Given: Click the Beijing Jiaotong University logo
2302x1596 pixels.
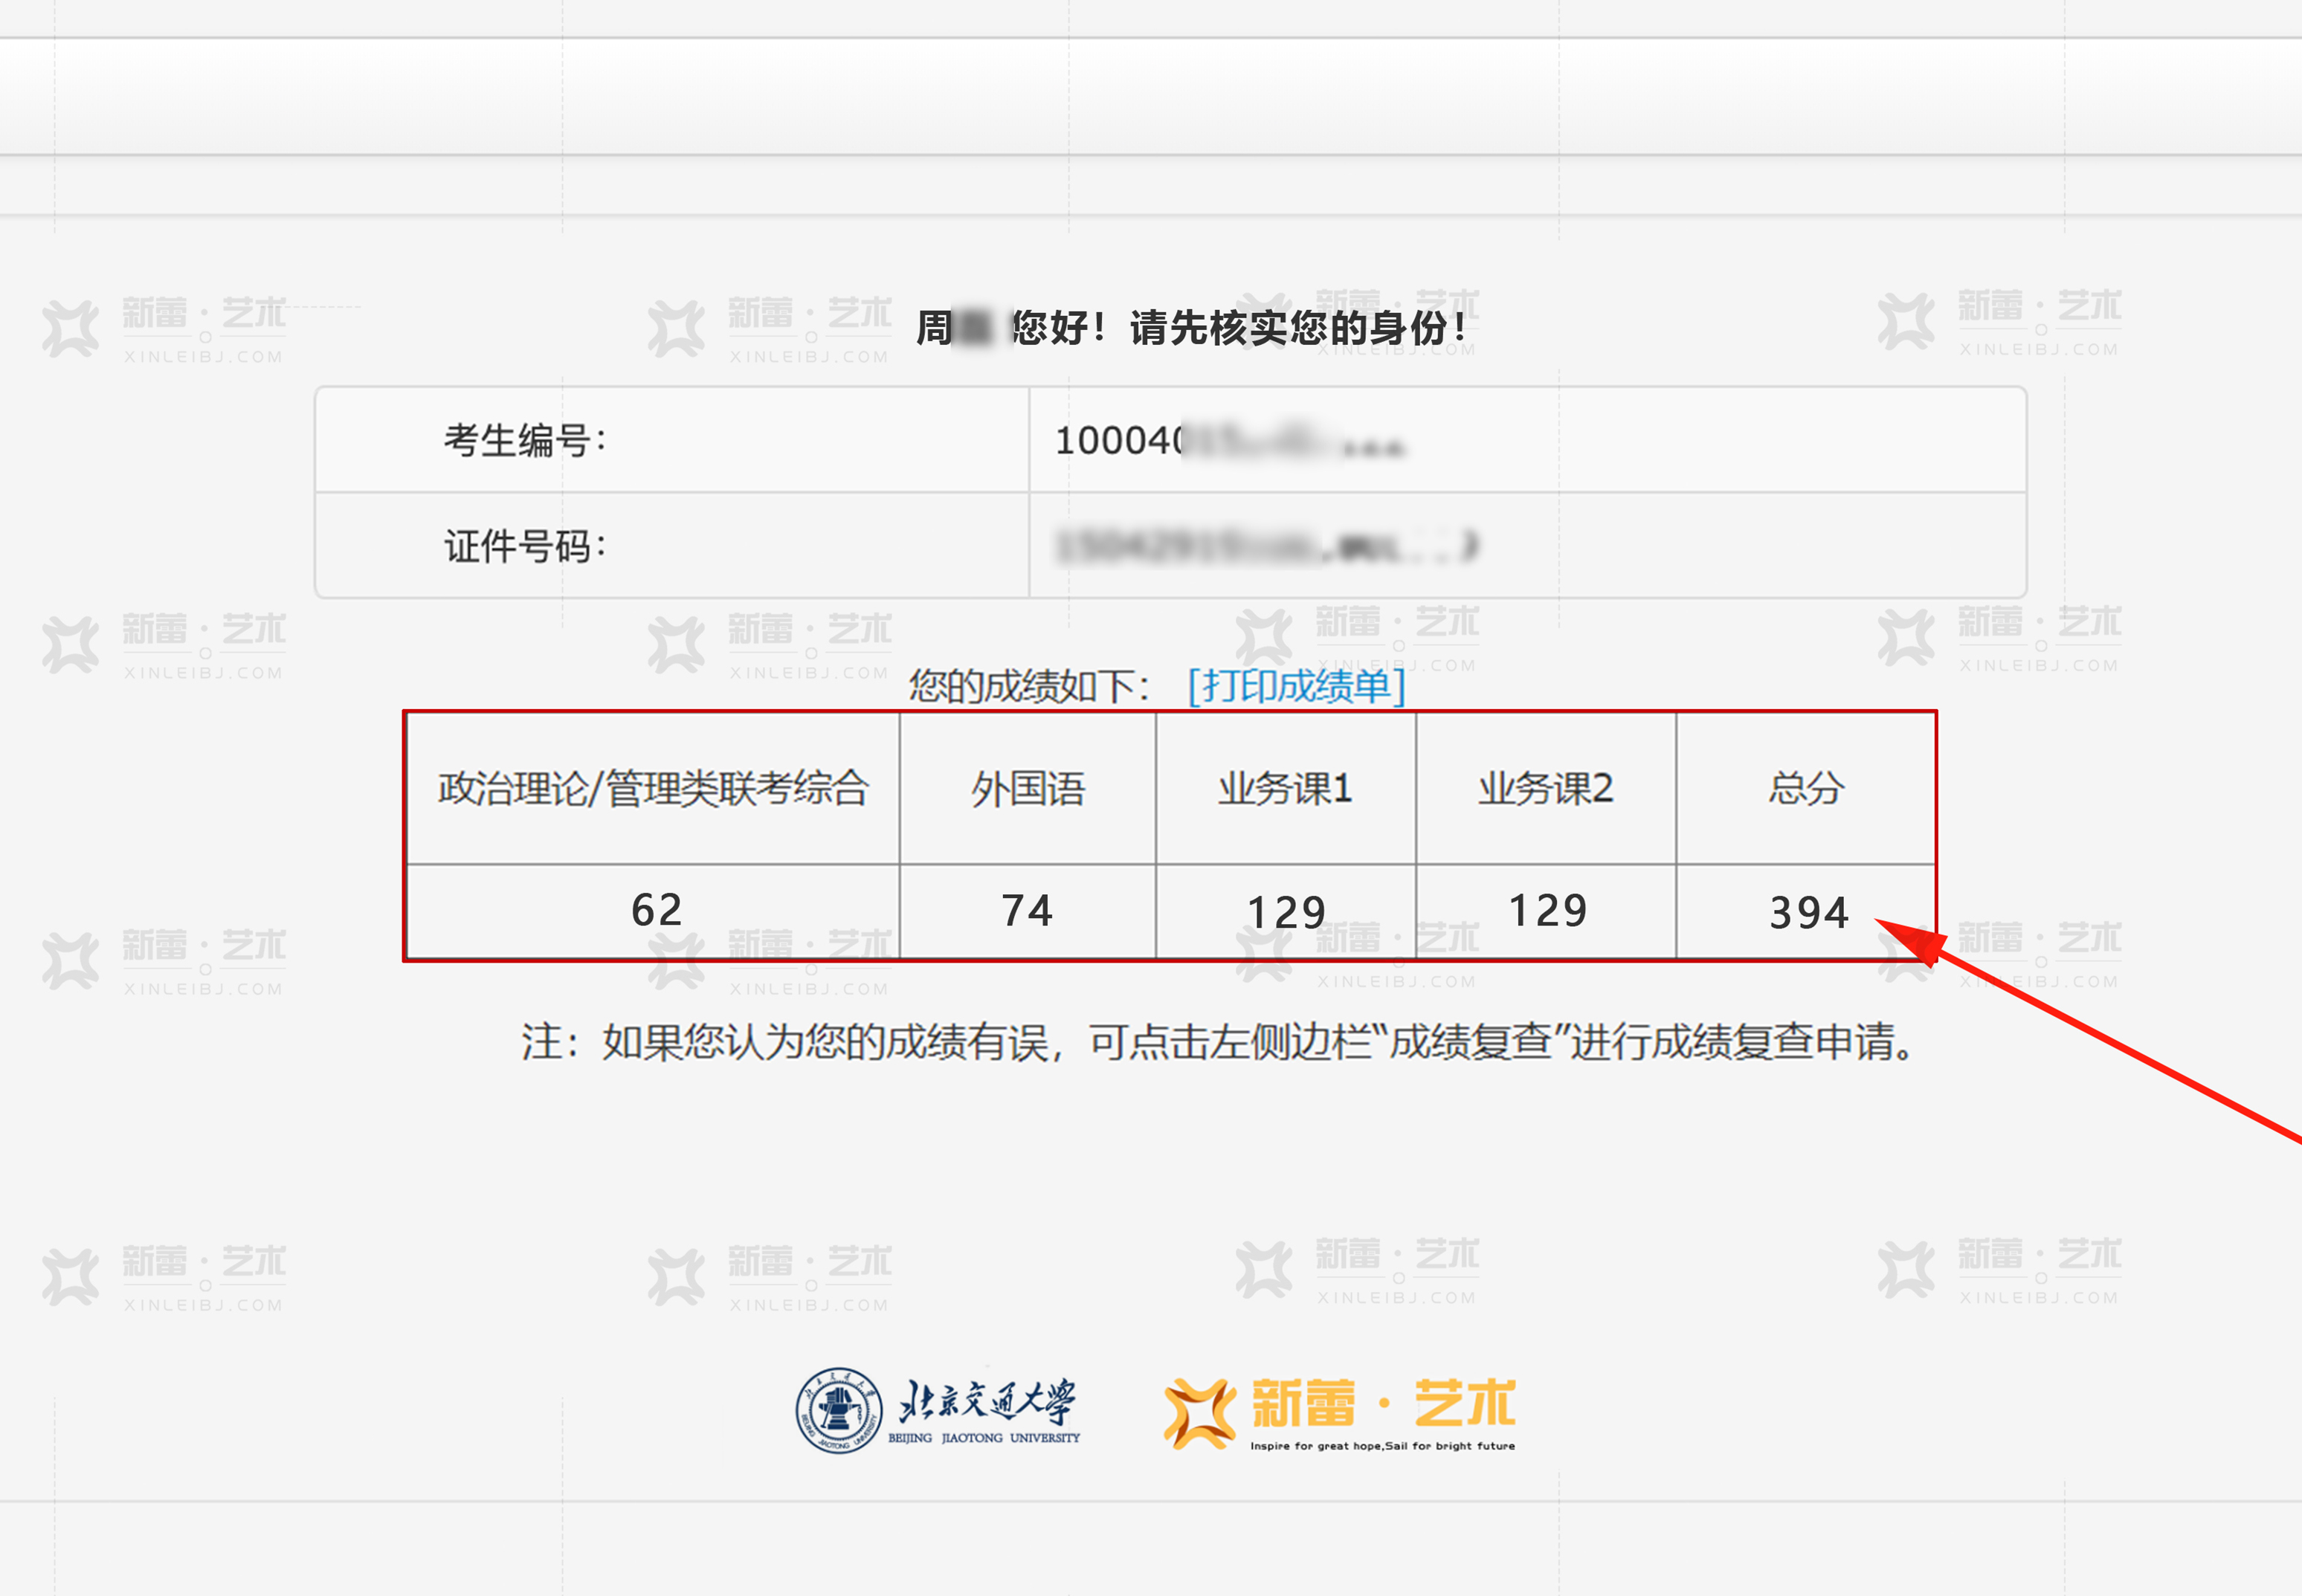Looking at the screenshot, I should click(938, 1410).
